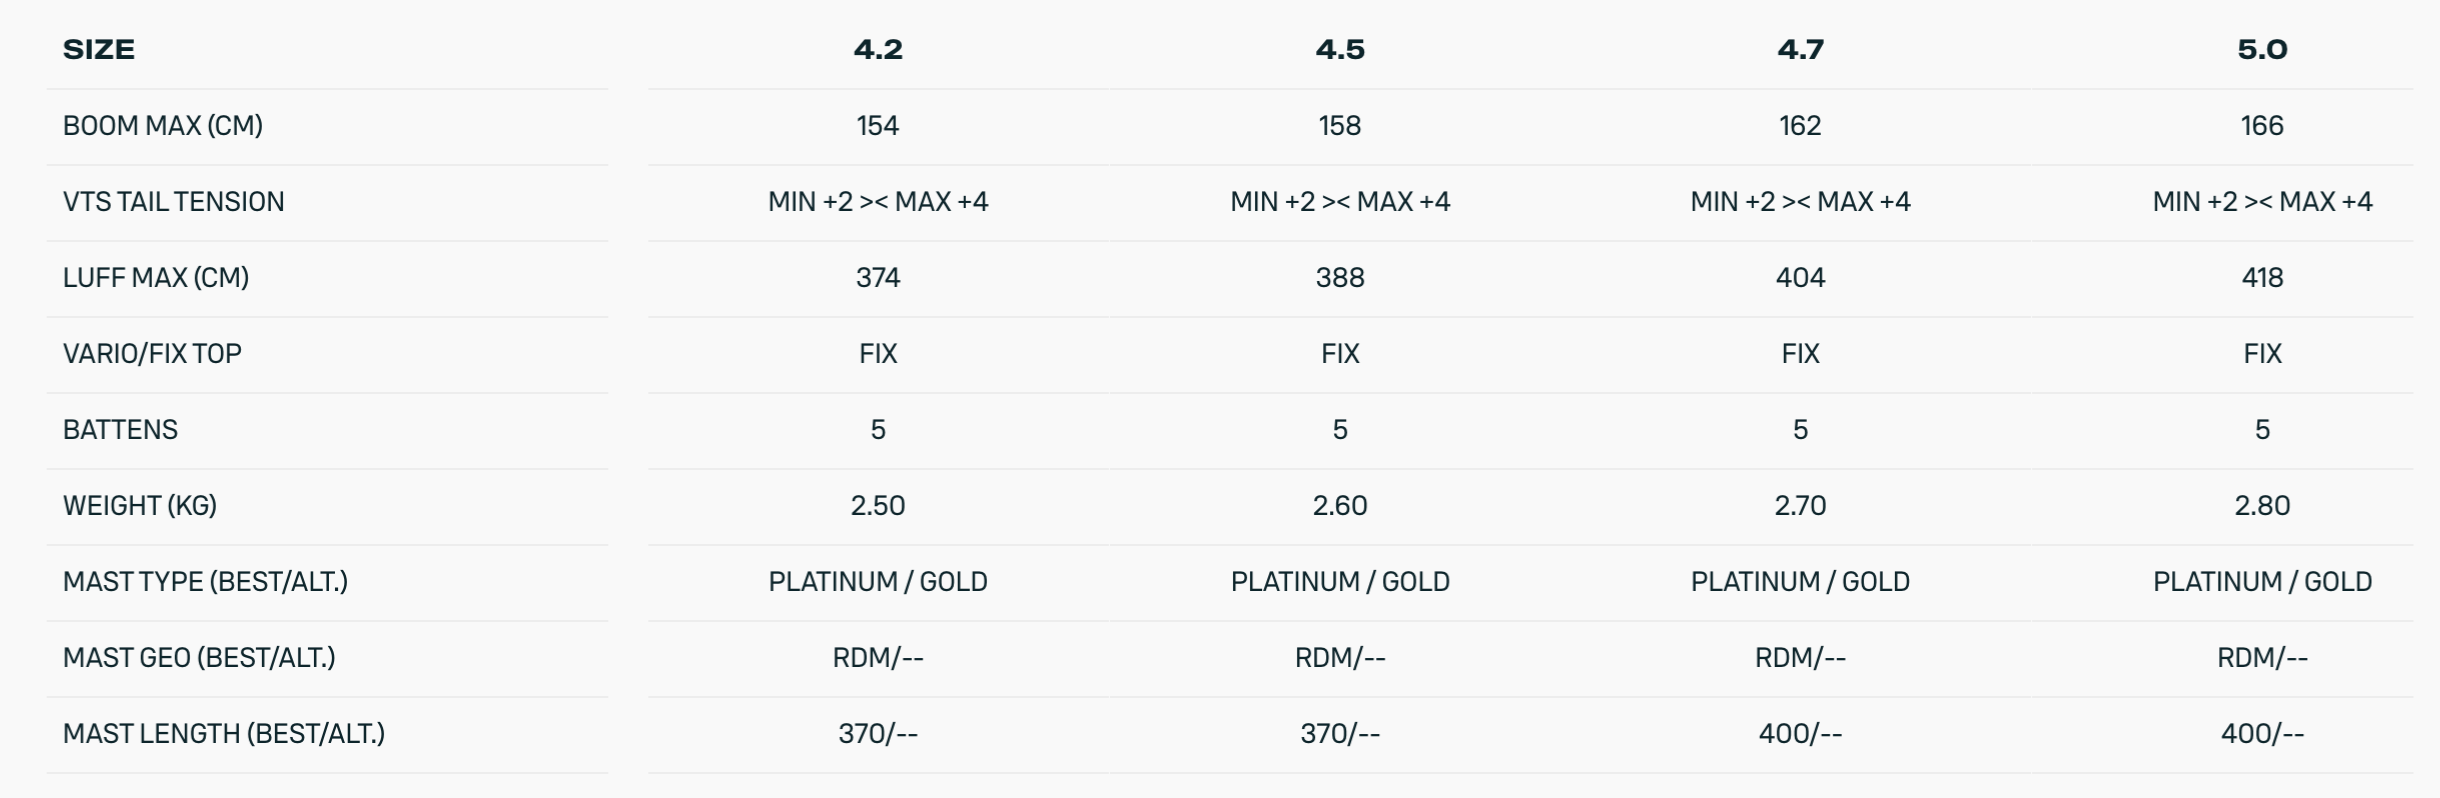2440x798 pixels.
Task: Click the VARIO/FIX TOP row label
Action: click(152, 354)
